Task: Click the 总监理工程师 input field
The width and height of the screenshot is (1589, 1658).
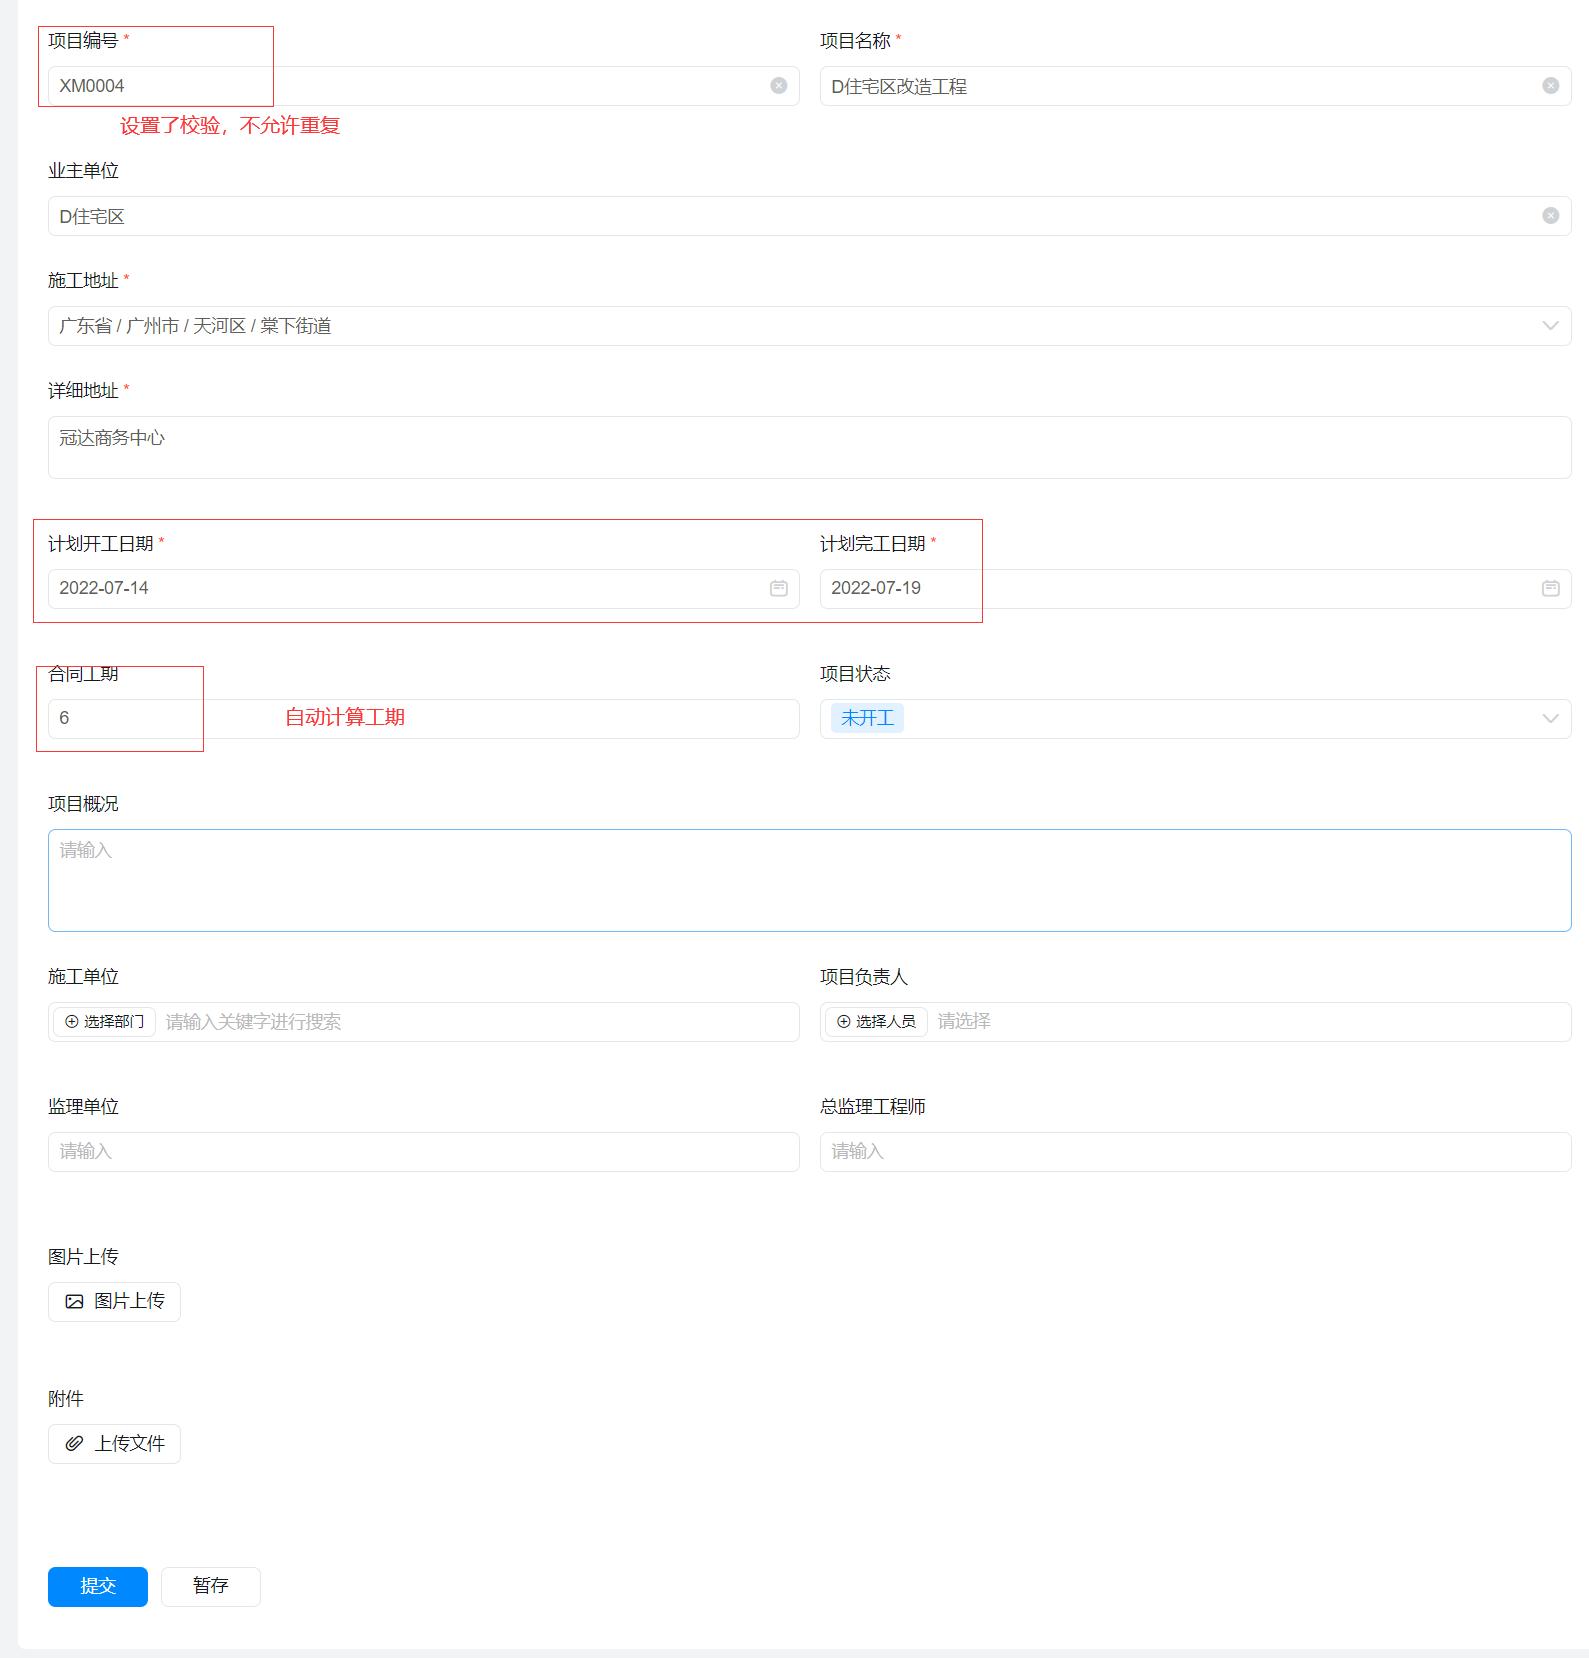Action: 1196,1152
